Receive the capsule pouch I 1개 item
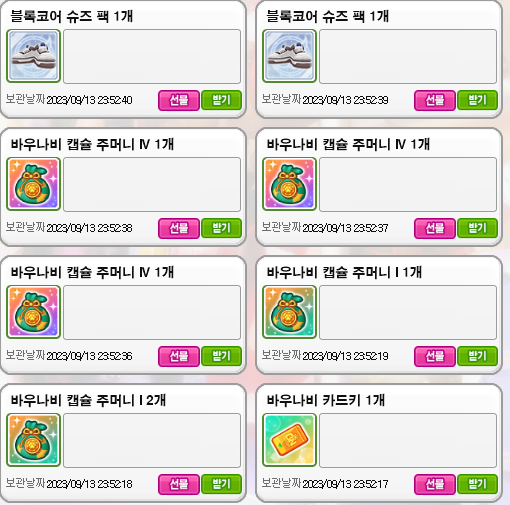 [477, 356]
